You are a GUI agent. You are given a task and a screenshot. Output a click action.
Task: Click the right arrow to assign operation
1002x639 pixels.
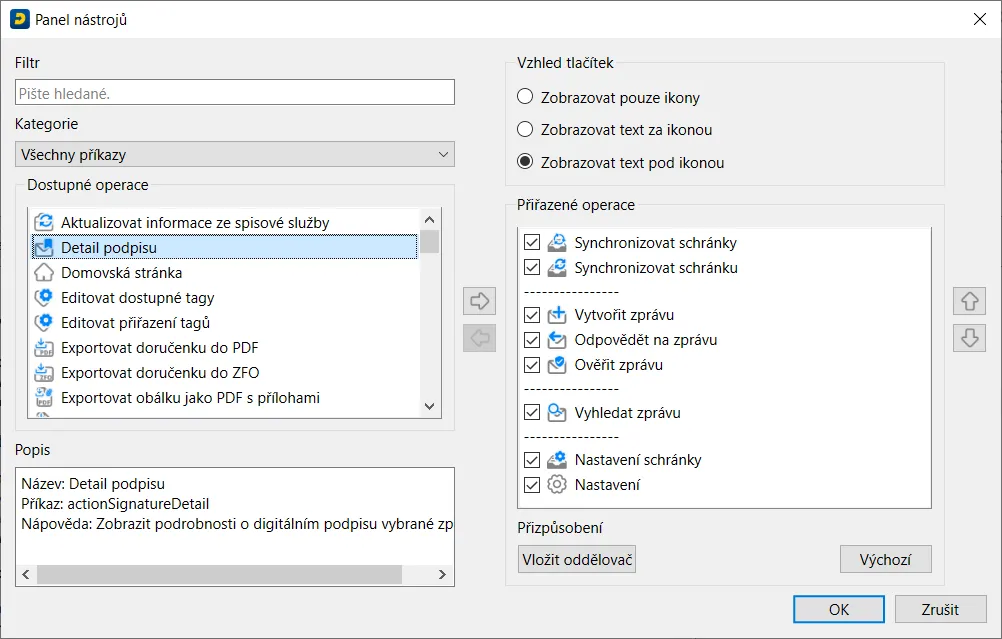tap(479, 301)
